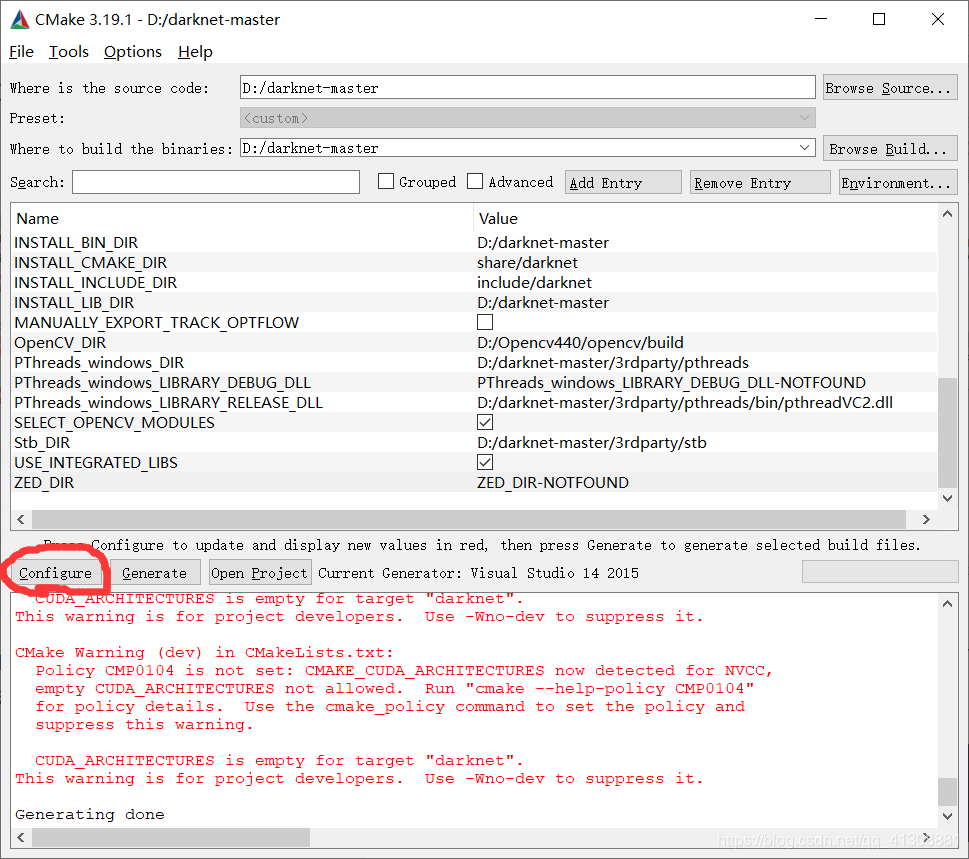Open Environment settings button
Viewport: 969px width, 859px height.
click(x=897, y=183)
